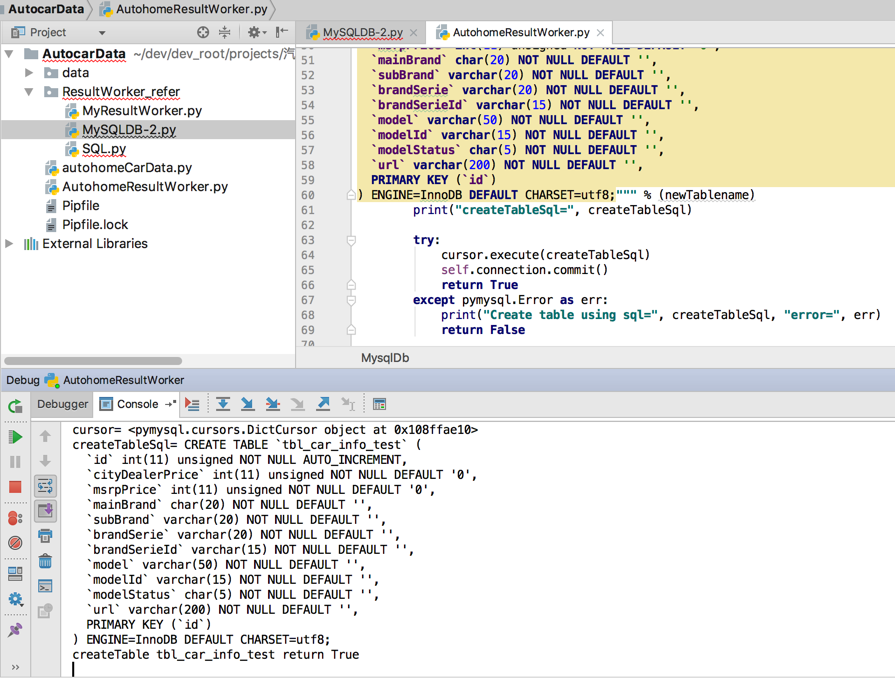Click the Step Out debug icon
This screenshot has height=678, width=895.
323,404
